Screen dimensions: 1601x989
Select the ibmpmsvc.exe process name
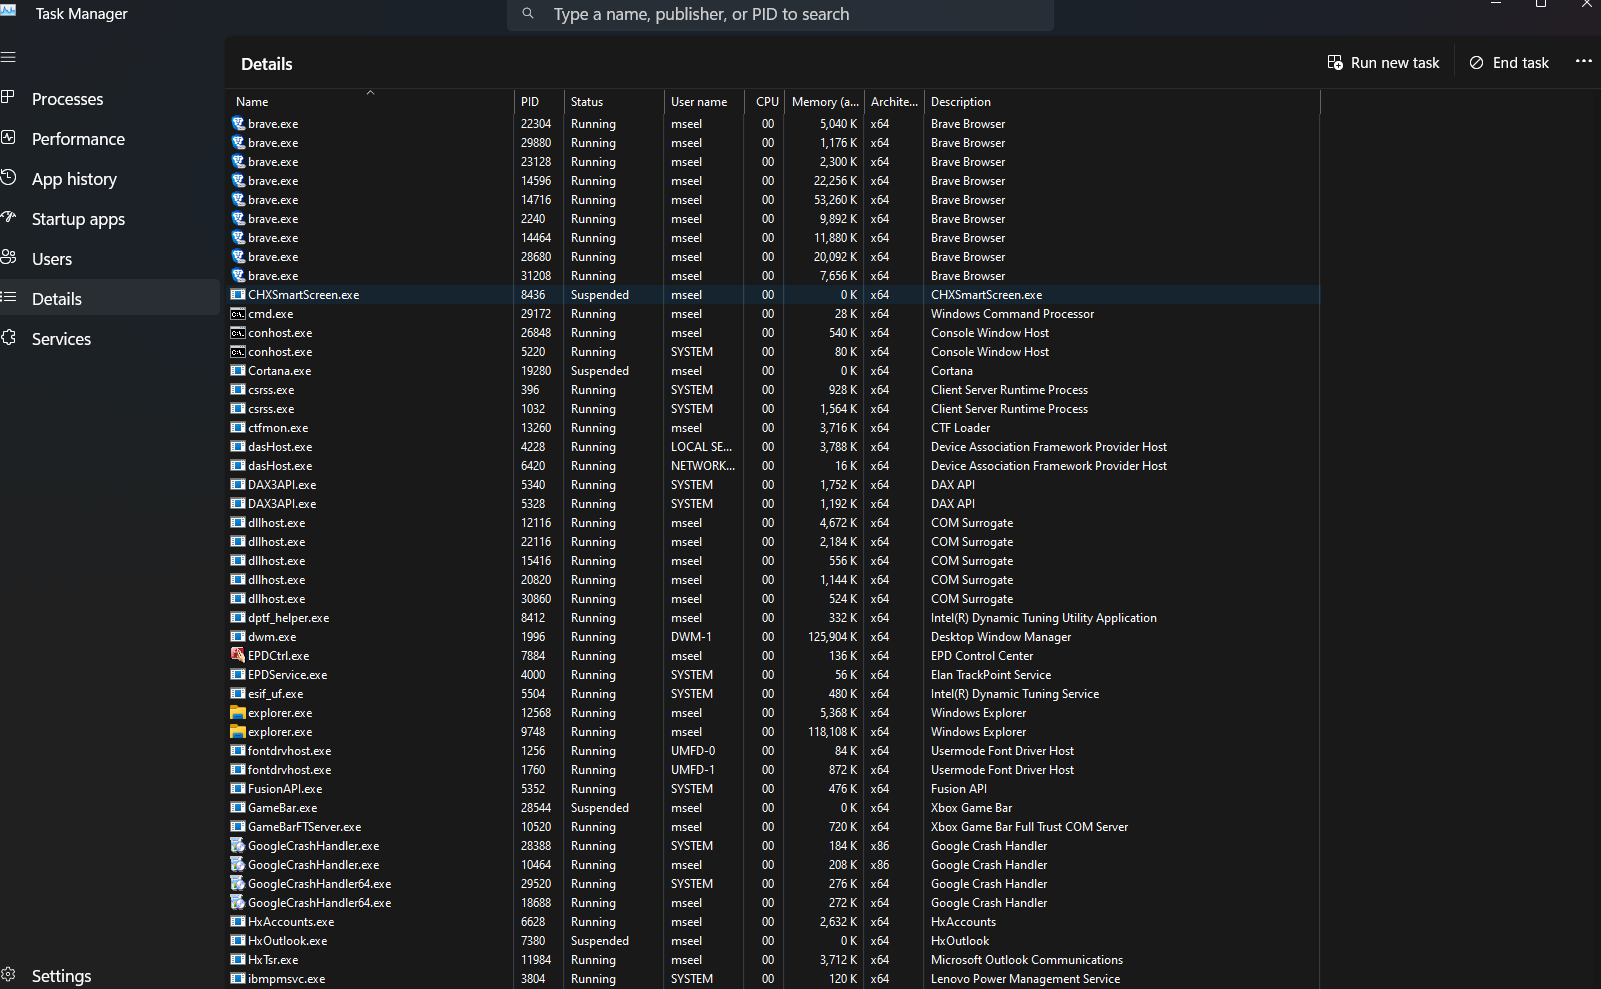[x=287, y=979]
